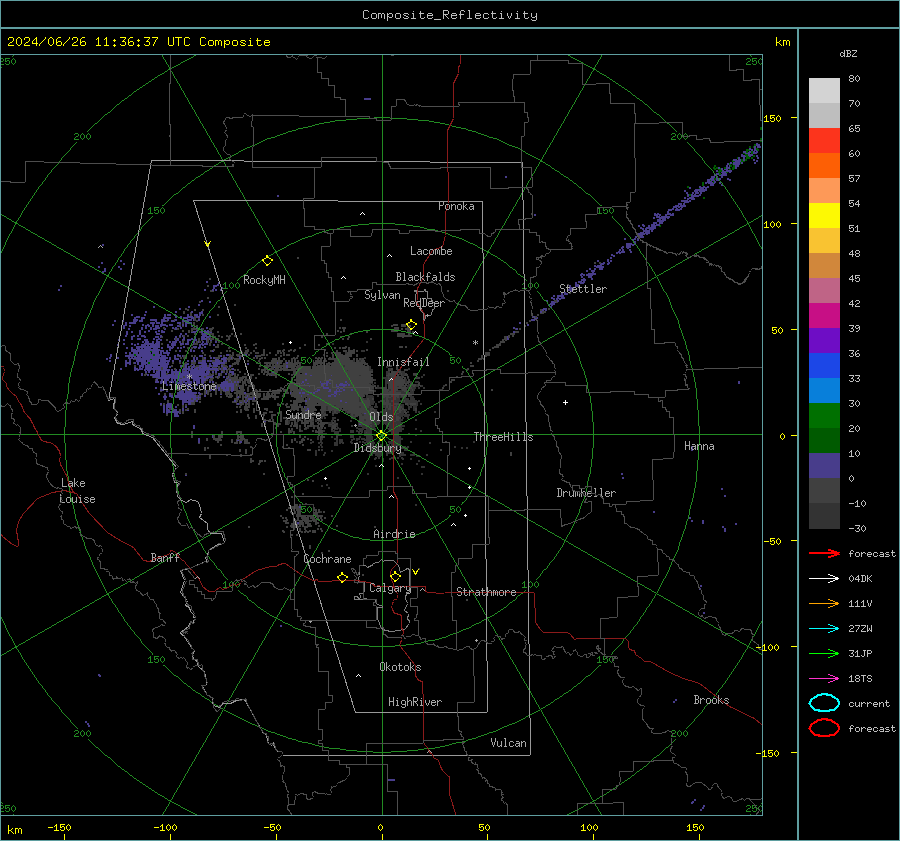Click the yellow diamond marker above Calgary
Viewport: 900px width, 841px height.
(x=395, y=576)
